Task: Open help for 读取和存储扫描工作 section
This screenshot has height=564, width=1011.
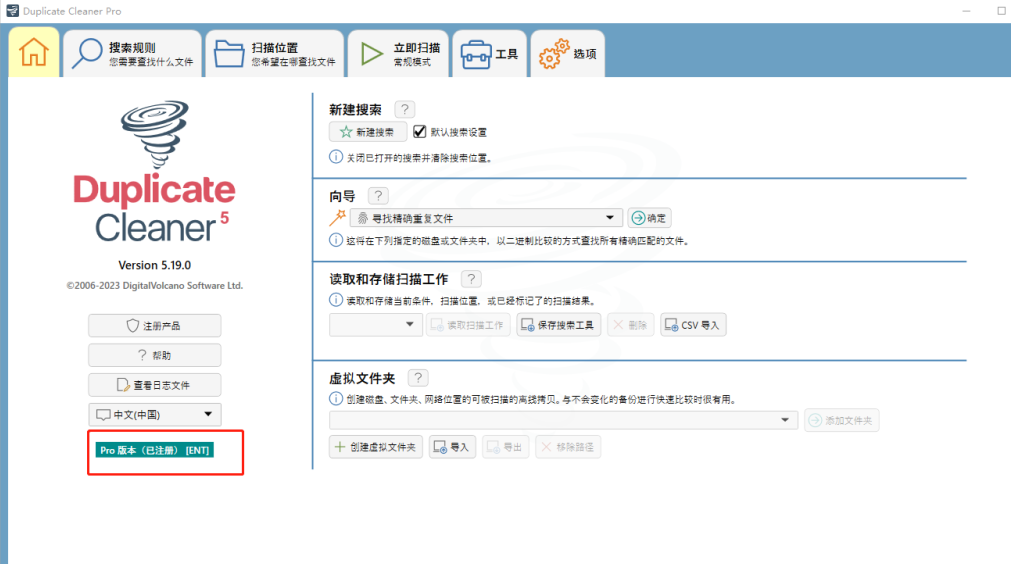Action: point(471,278)
